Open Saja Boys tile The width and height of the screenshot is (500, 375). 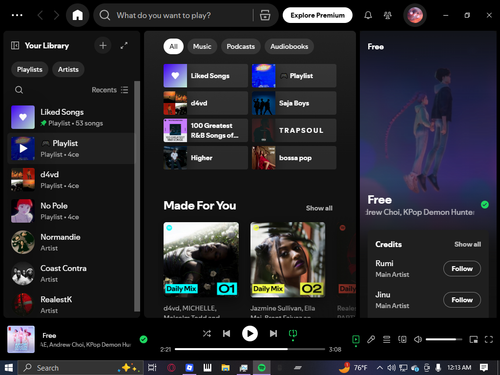294,103
